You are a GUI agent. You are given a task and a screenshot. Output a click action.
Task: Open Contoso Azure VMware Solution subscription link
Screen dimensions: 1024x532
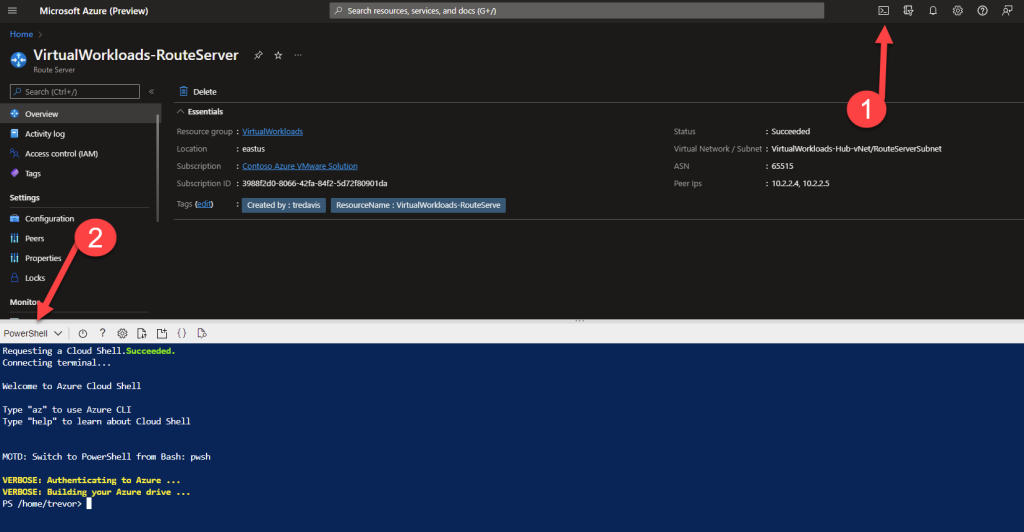(300, 166)
